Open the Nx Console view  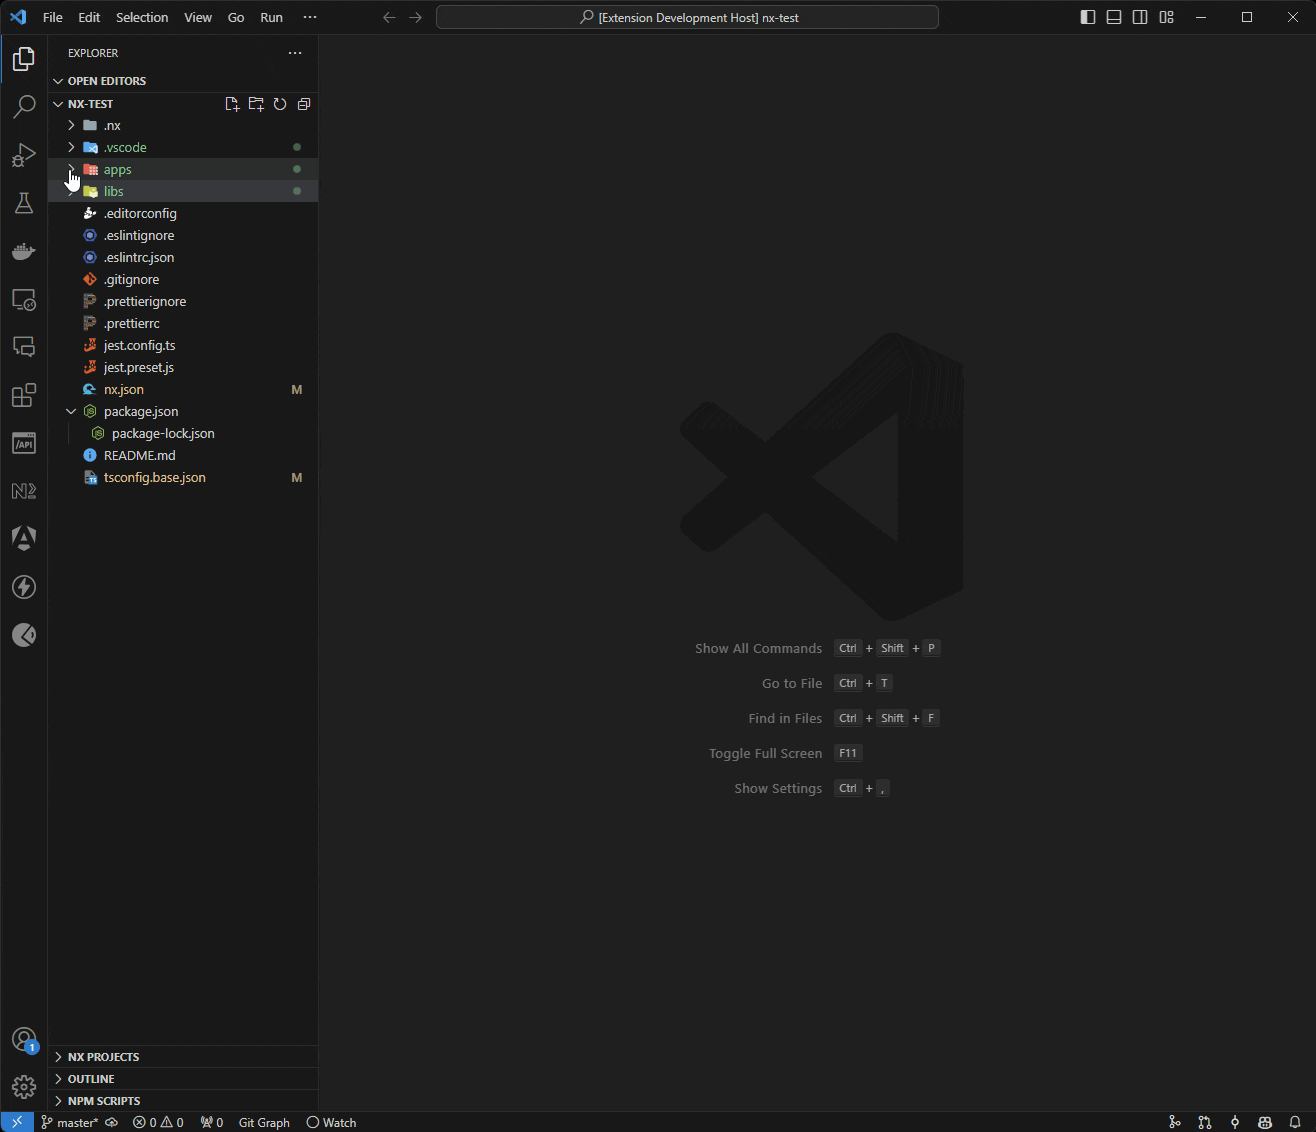coord(24,491)
